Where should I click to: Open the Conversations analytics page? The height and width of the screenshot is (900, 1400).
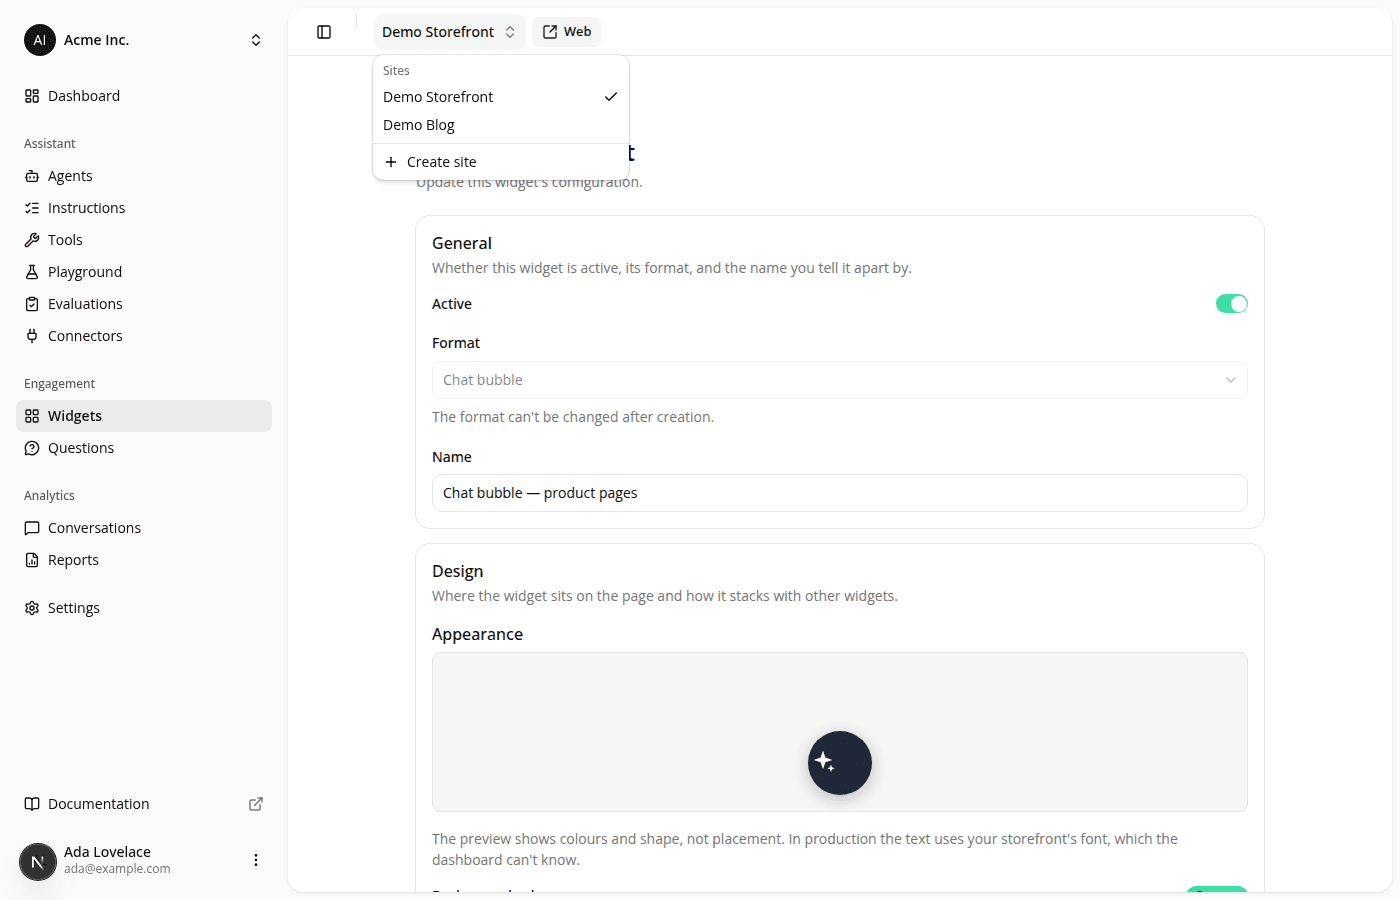pyautogui.click(x=144, y=528)
